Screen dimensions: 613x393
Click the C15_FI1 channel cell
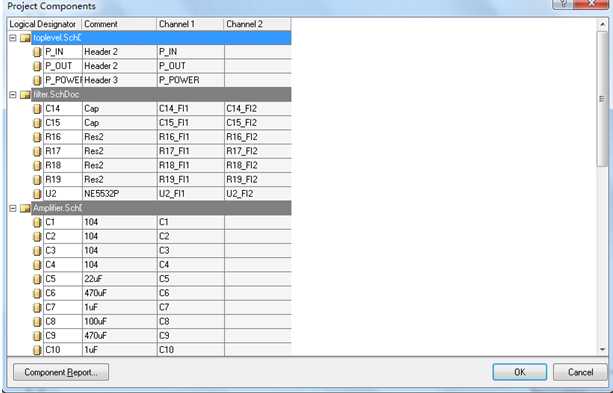(x=190, y=123)
